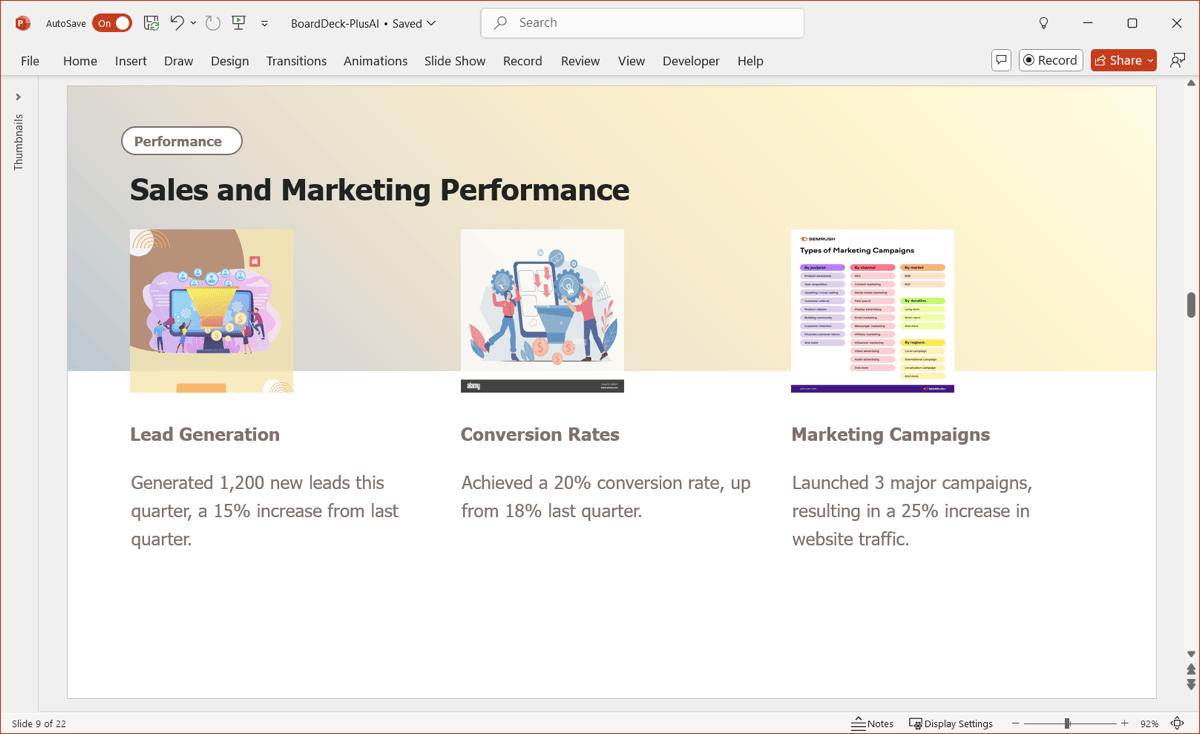Viewport: 1200px width, 734px height.
Task: Select the Lead Generation illustration image
Action: click(211, 311)
